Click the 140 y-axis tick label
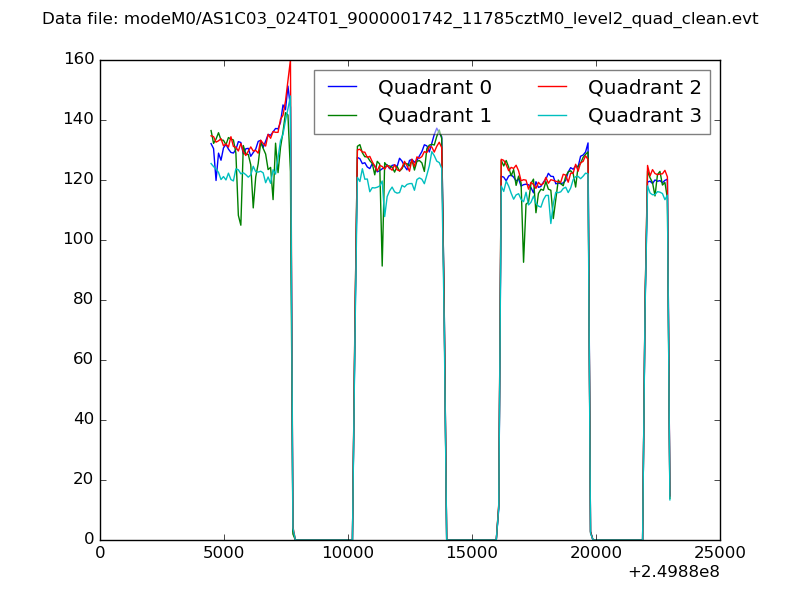 80,120
